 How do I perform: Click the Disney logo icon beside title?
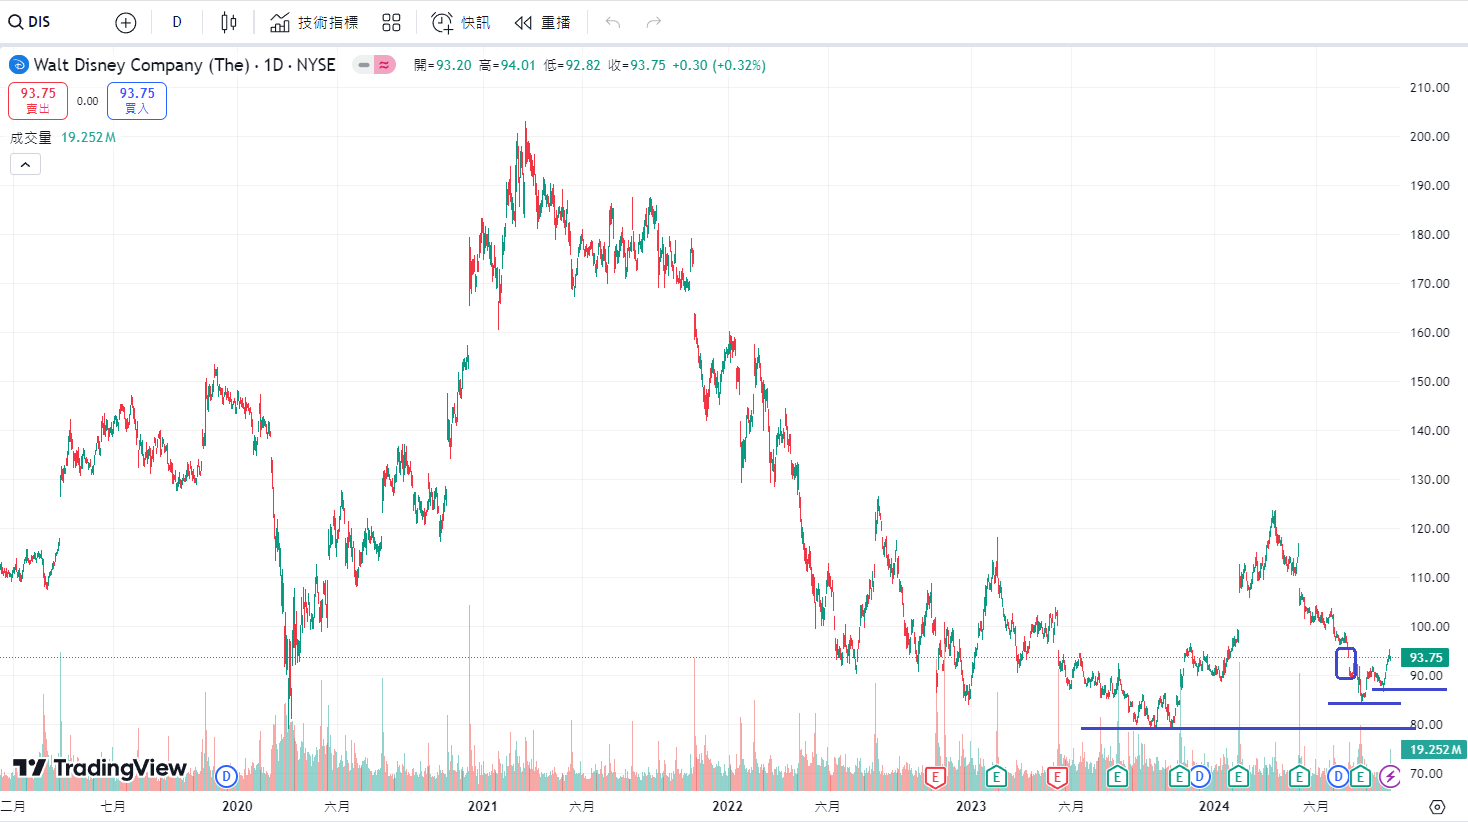[x=19, y=65]
